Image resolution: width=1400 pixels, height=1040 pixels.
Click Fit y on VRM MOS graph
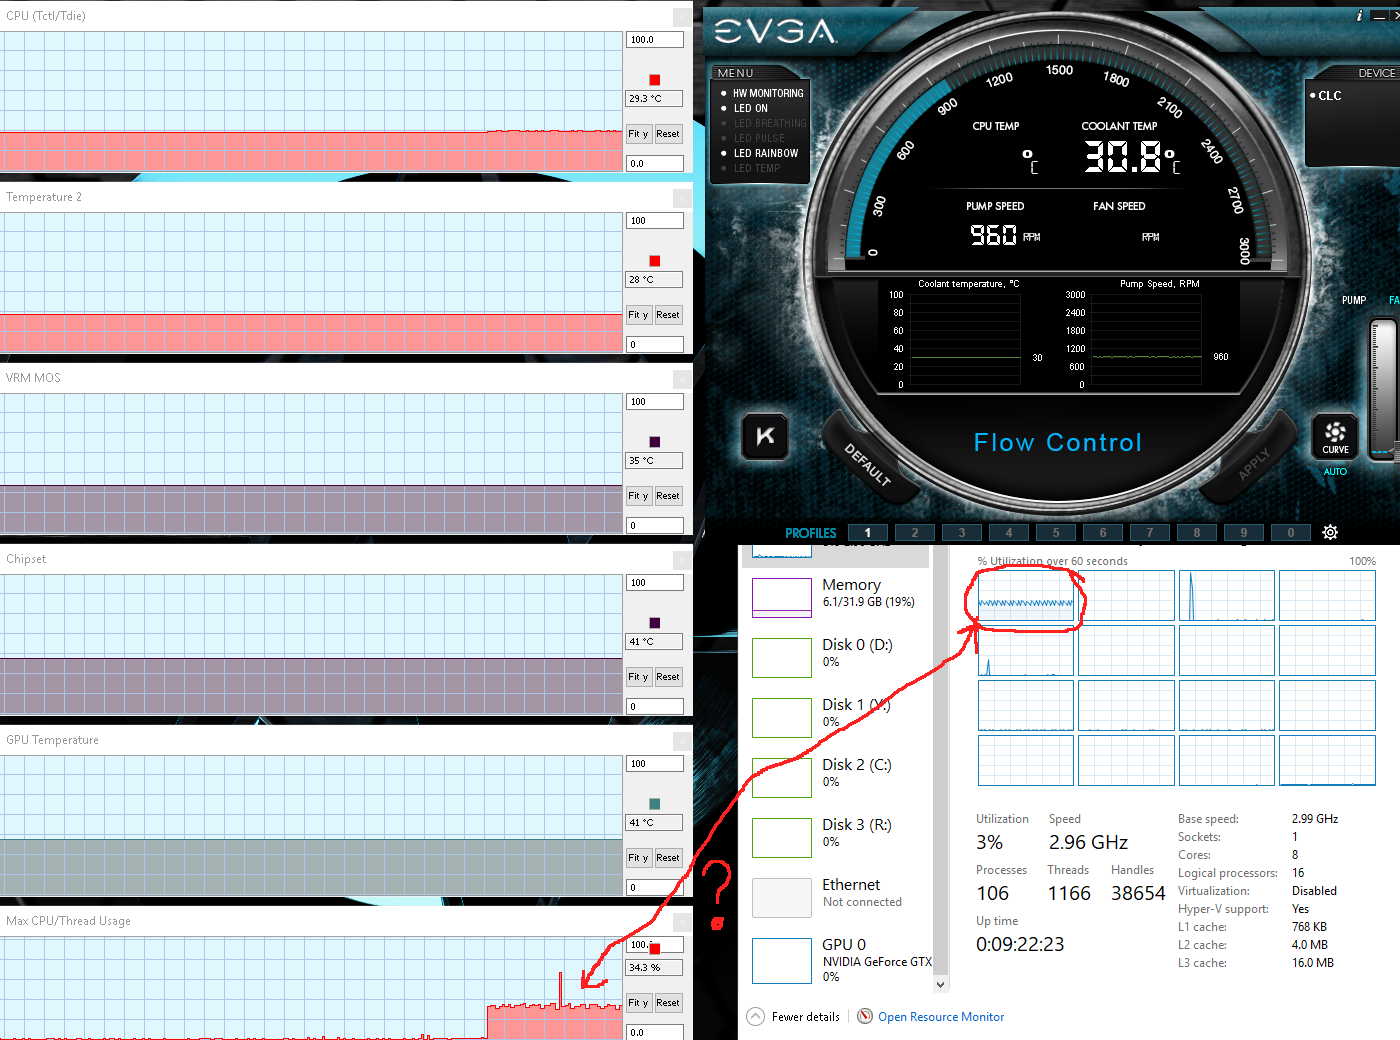(638, 496)
